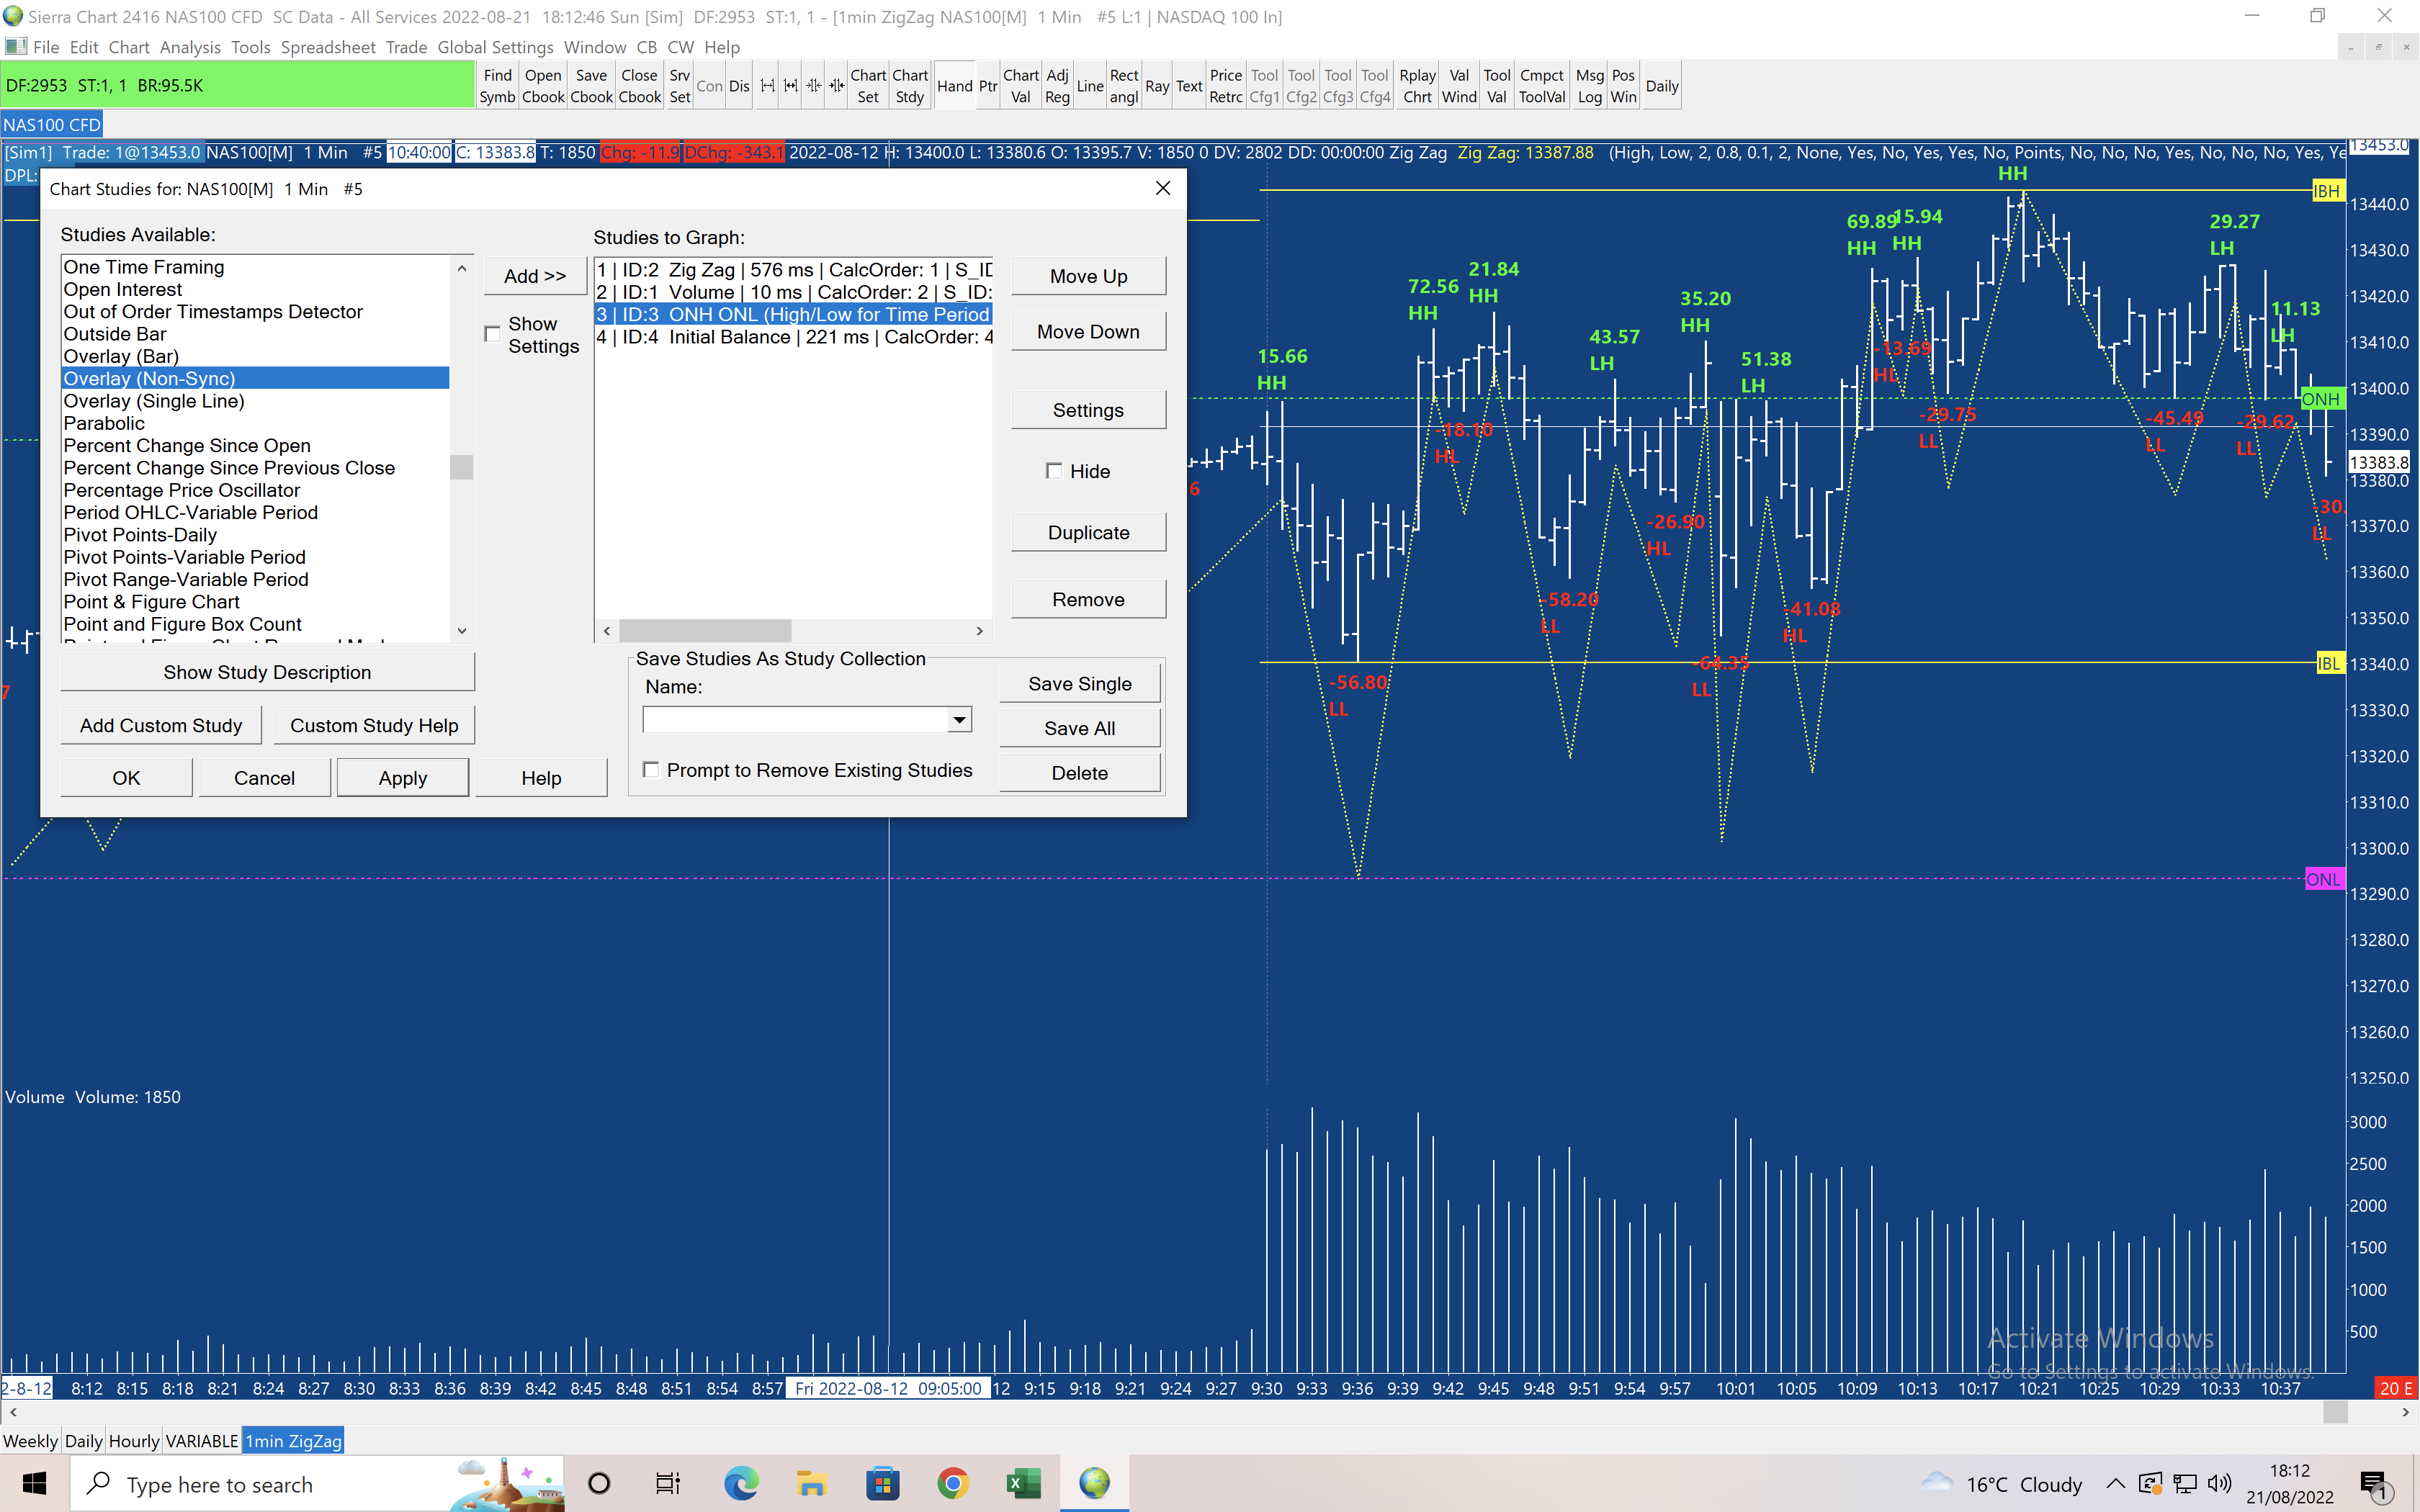The width and height of the screenshot is (2420, 1512).
Task: Open the Analysis menu
Action: [x=189, y=47]
